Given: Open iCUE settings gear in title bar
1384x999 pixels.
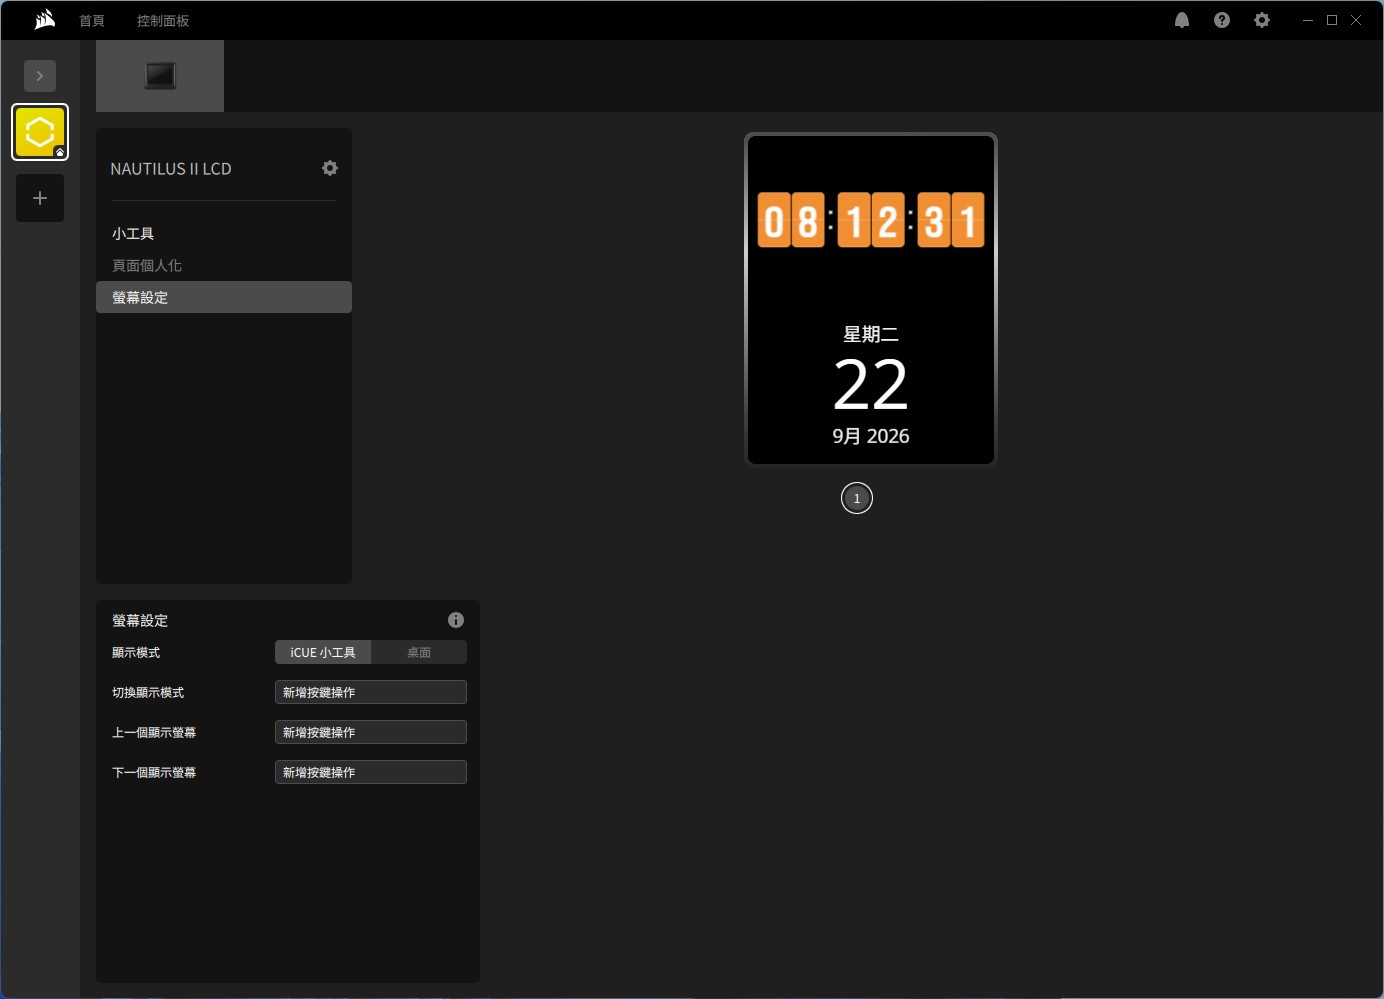Looking at the screenshot, I should click(1262, 20).
